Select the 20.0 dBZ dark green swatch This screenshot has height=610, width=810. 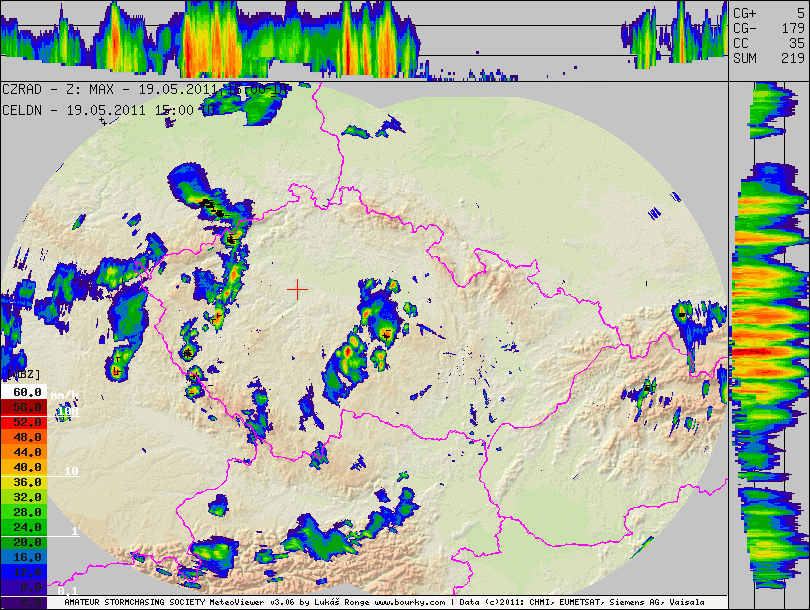click(x=24, y=542)
